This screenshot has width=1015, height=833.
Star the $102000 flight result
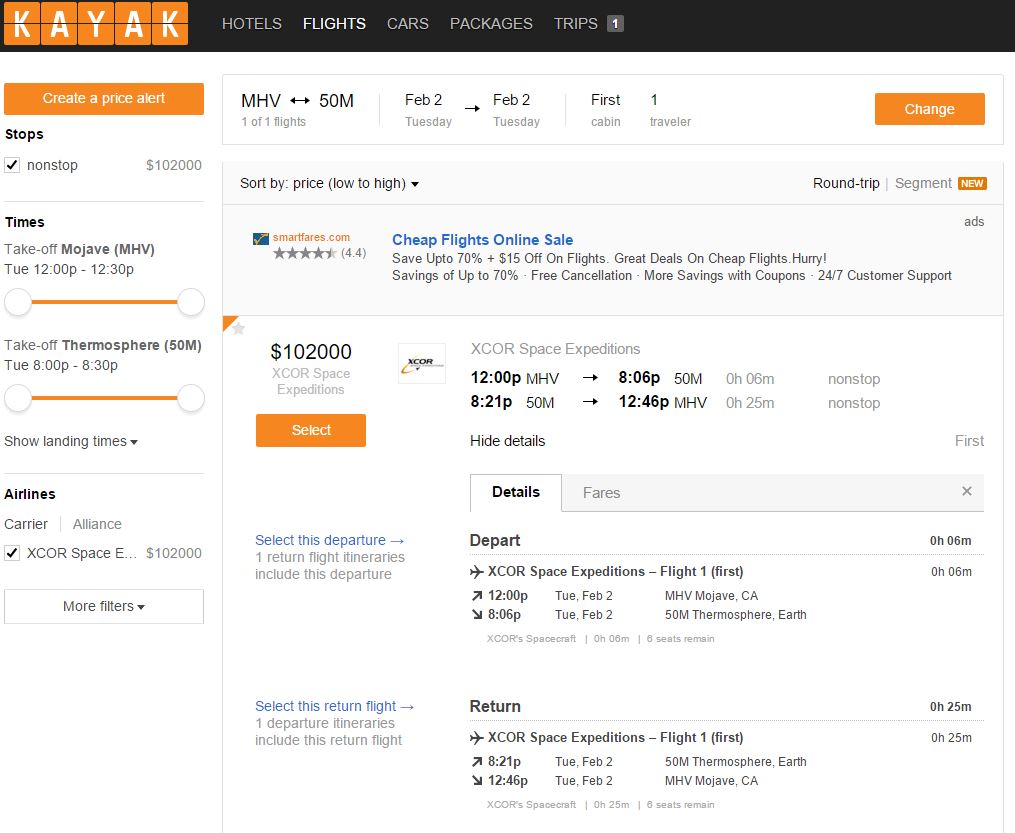[x=238, y=329]
